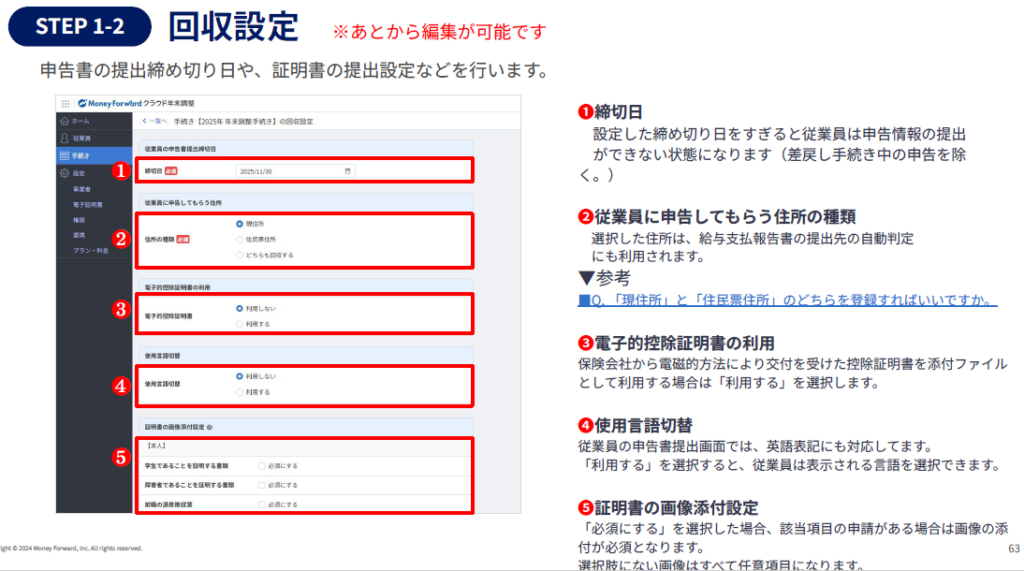Viewport: 1024px width, 571px height.
Task: Open the 現住所と住民票住所 FAQ link
Action: [x=789, y=300]
